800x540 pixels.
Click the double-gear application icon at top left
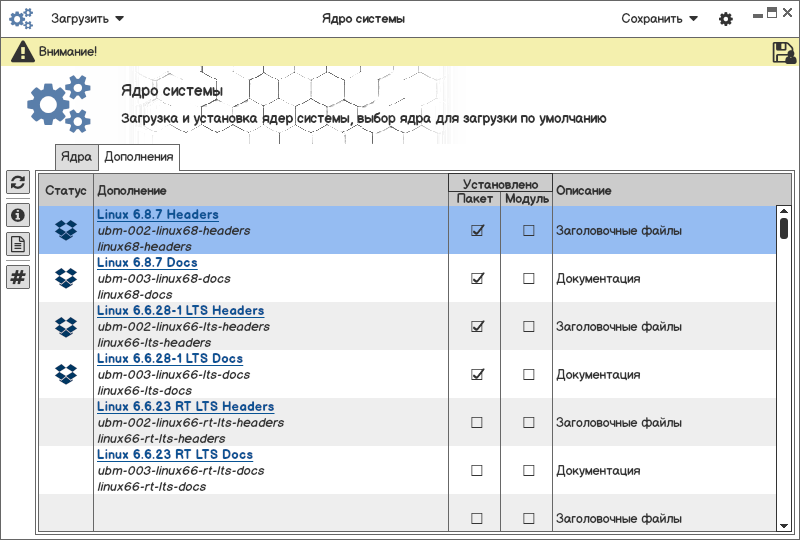(21, 19)
